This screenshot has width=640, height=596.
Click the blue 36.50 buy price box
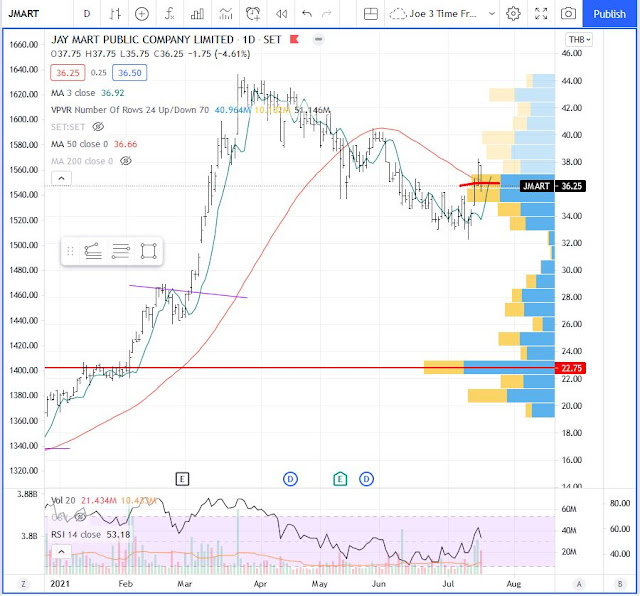click(x=129, y=73)
